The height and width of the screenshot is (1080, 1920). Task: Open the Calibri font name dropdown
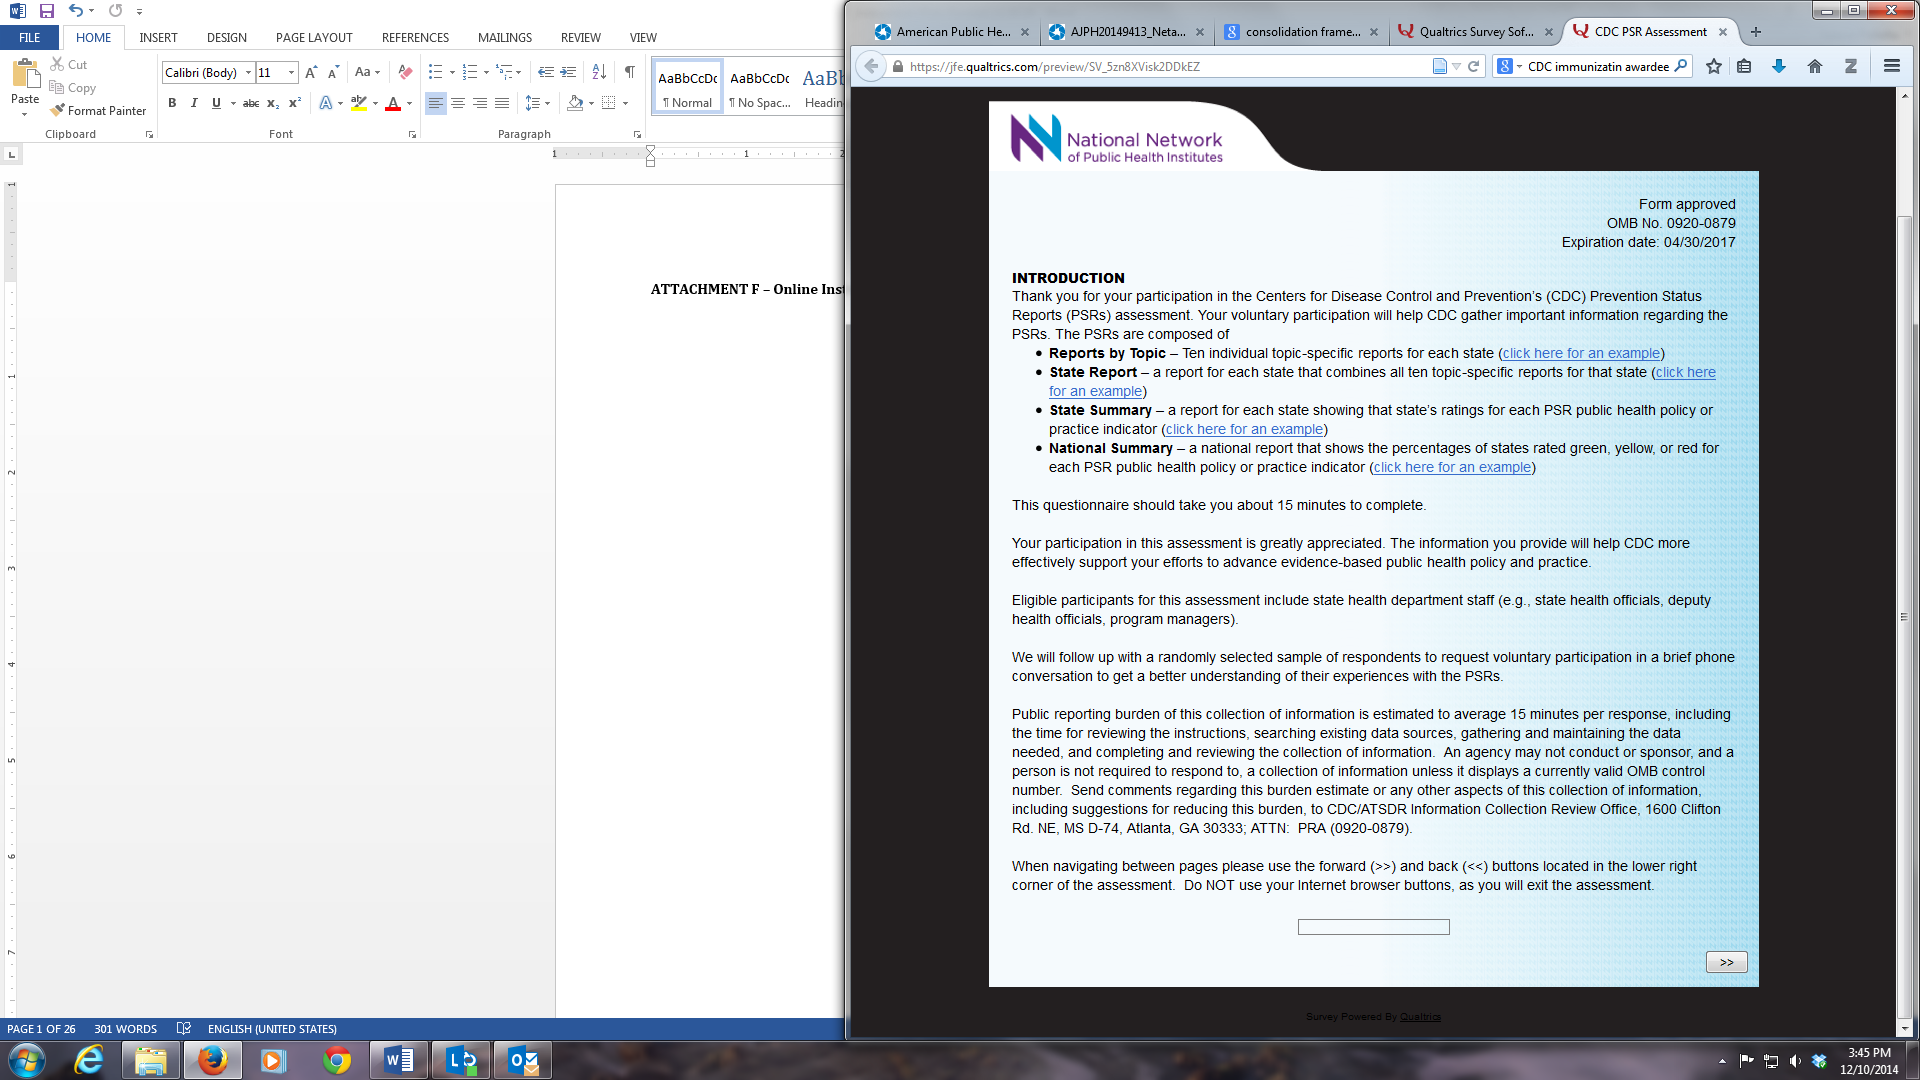click(x=248, y=73)
